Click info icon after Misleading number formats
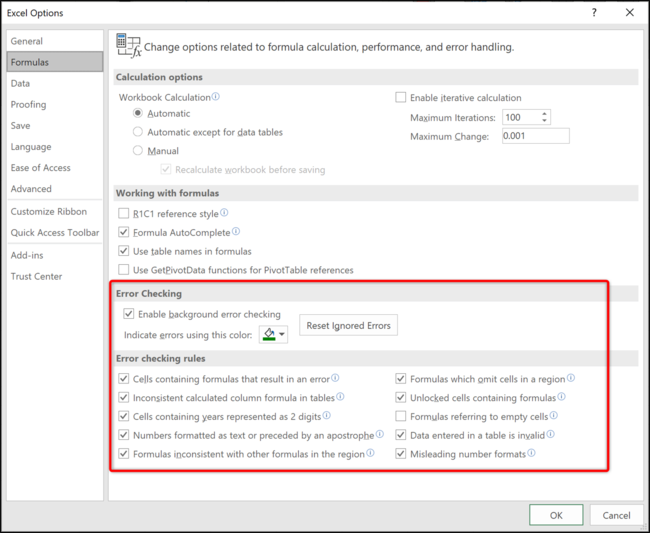This screenshot has height=533, width=650. click(531, 453)
